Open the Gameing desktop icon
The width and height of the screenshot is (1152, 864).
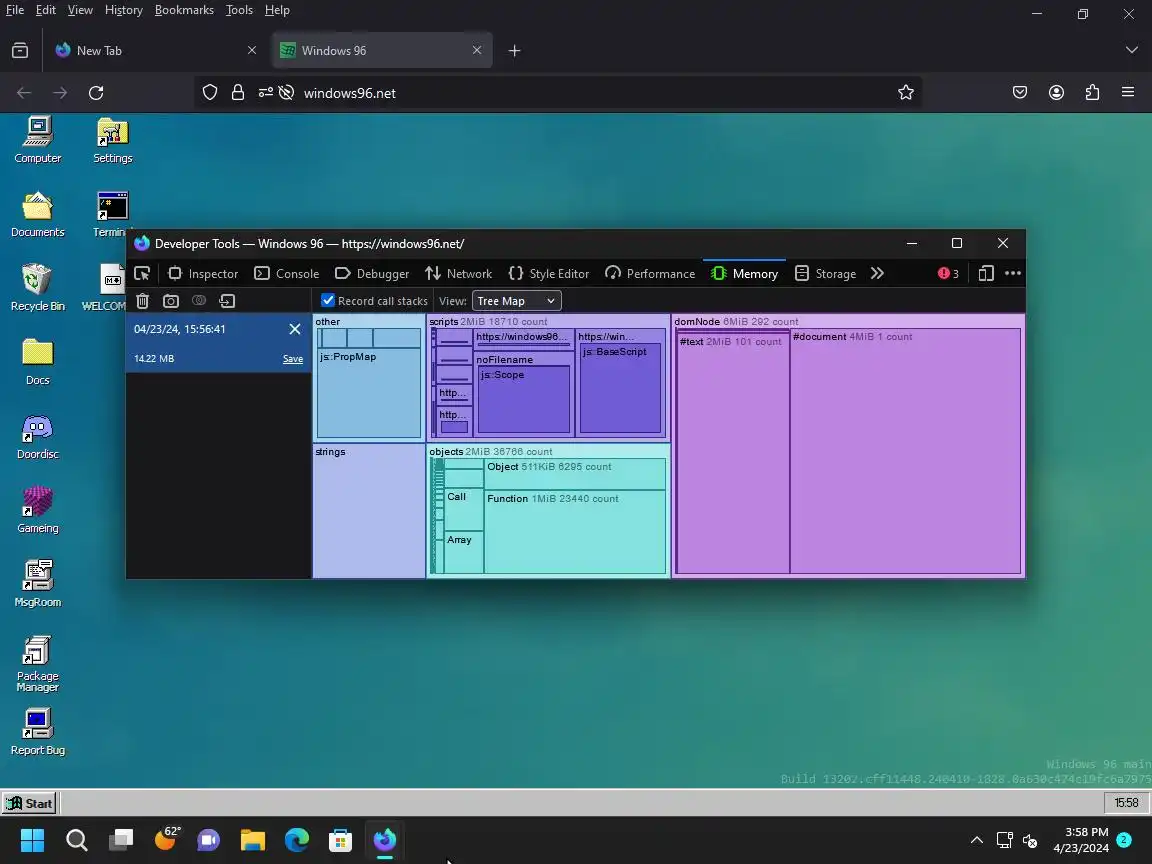tap(37, 510)
